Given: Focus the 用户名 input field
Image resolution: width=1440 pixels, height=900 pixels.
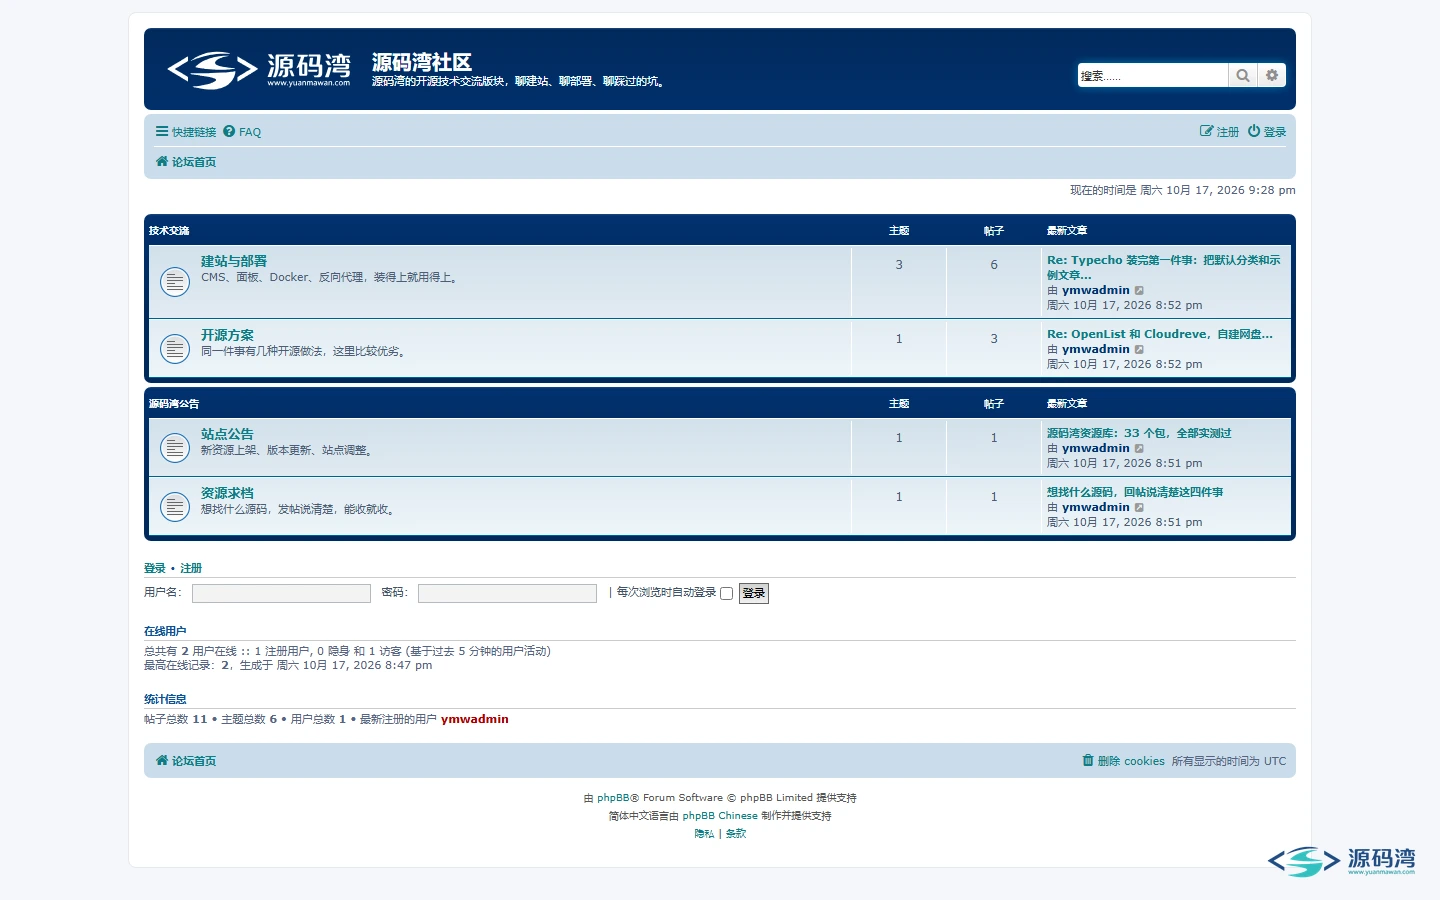Looking at the screenshot, I should pyautogui.click(x=281, y=593).
